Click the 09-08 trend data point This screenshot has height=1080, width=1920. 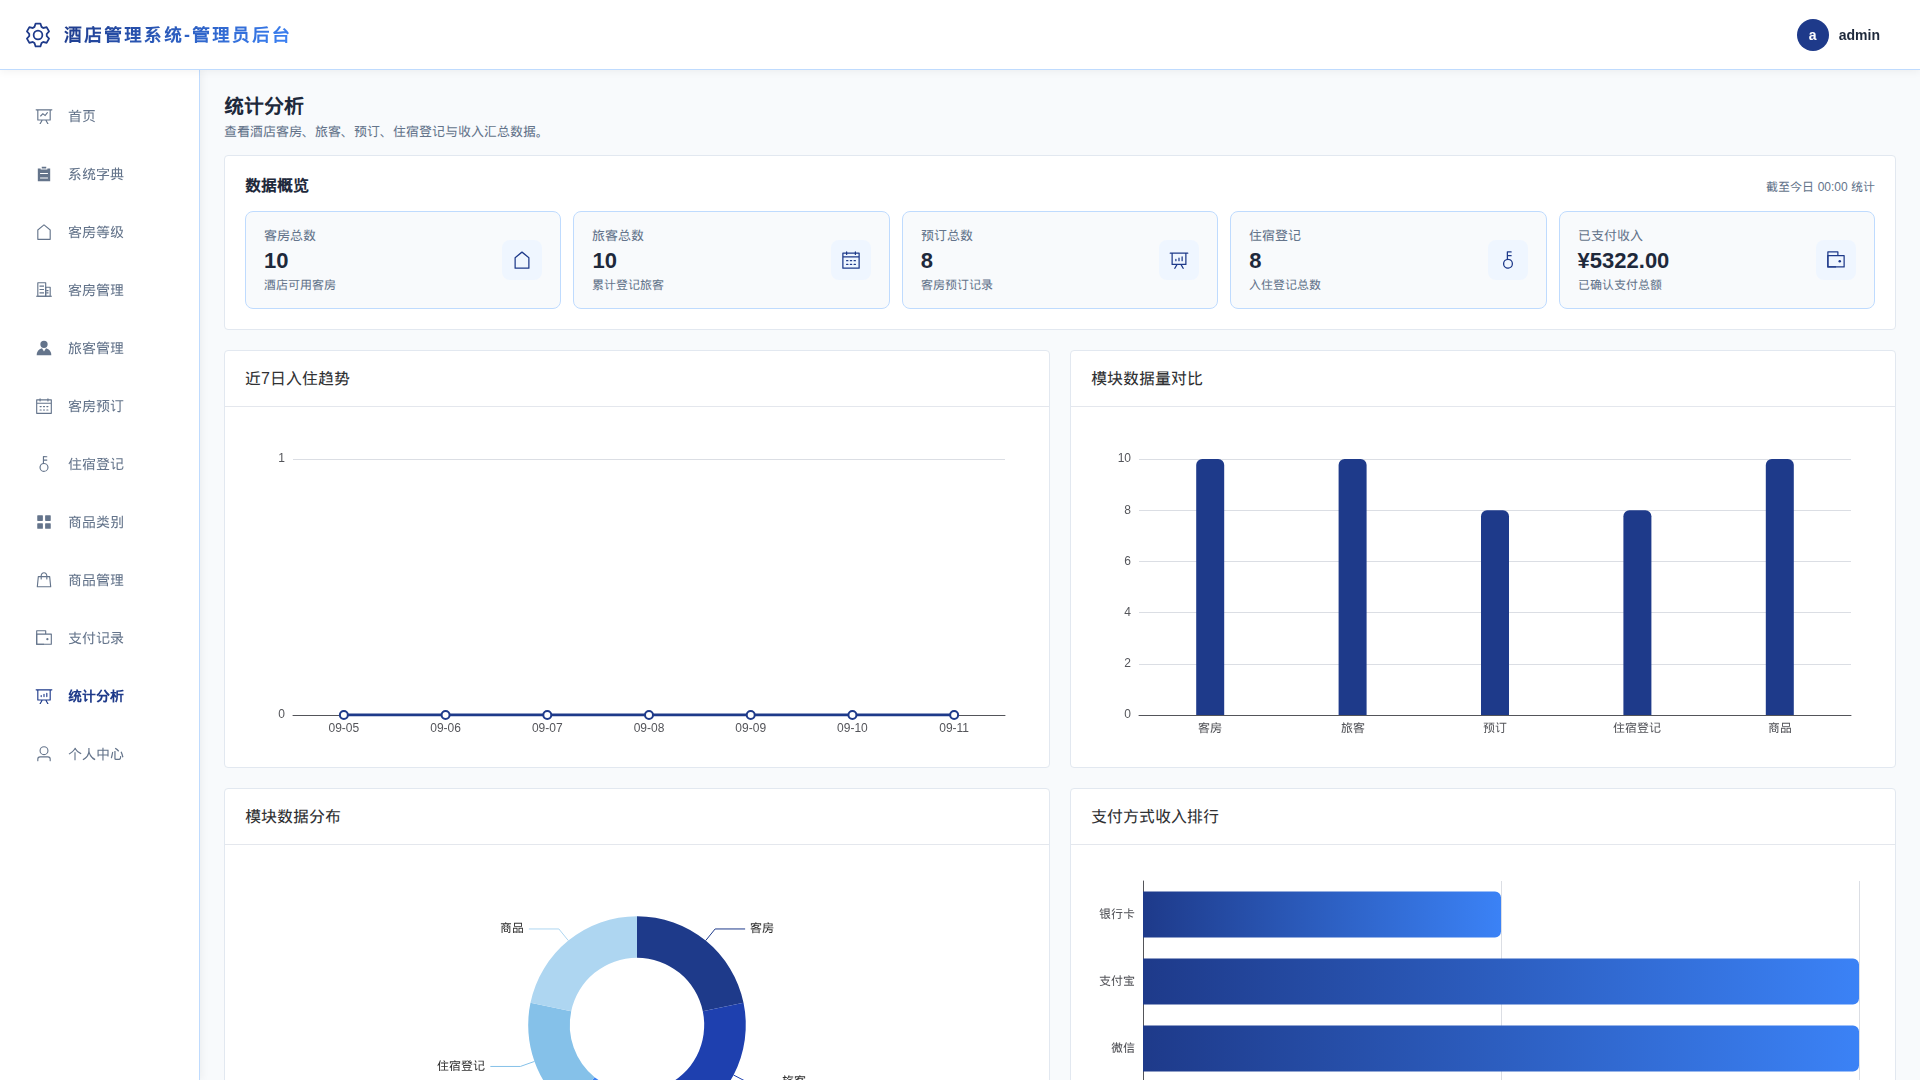(649, 715)
